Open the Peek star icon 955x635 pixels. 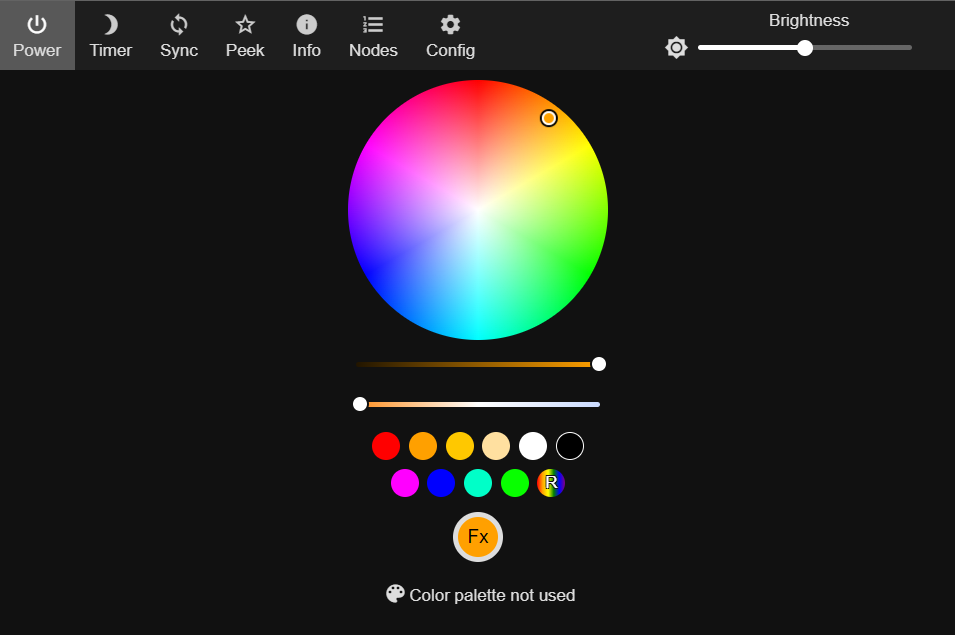[x=245, y=25]
